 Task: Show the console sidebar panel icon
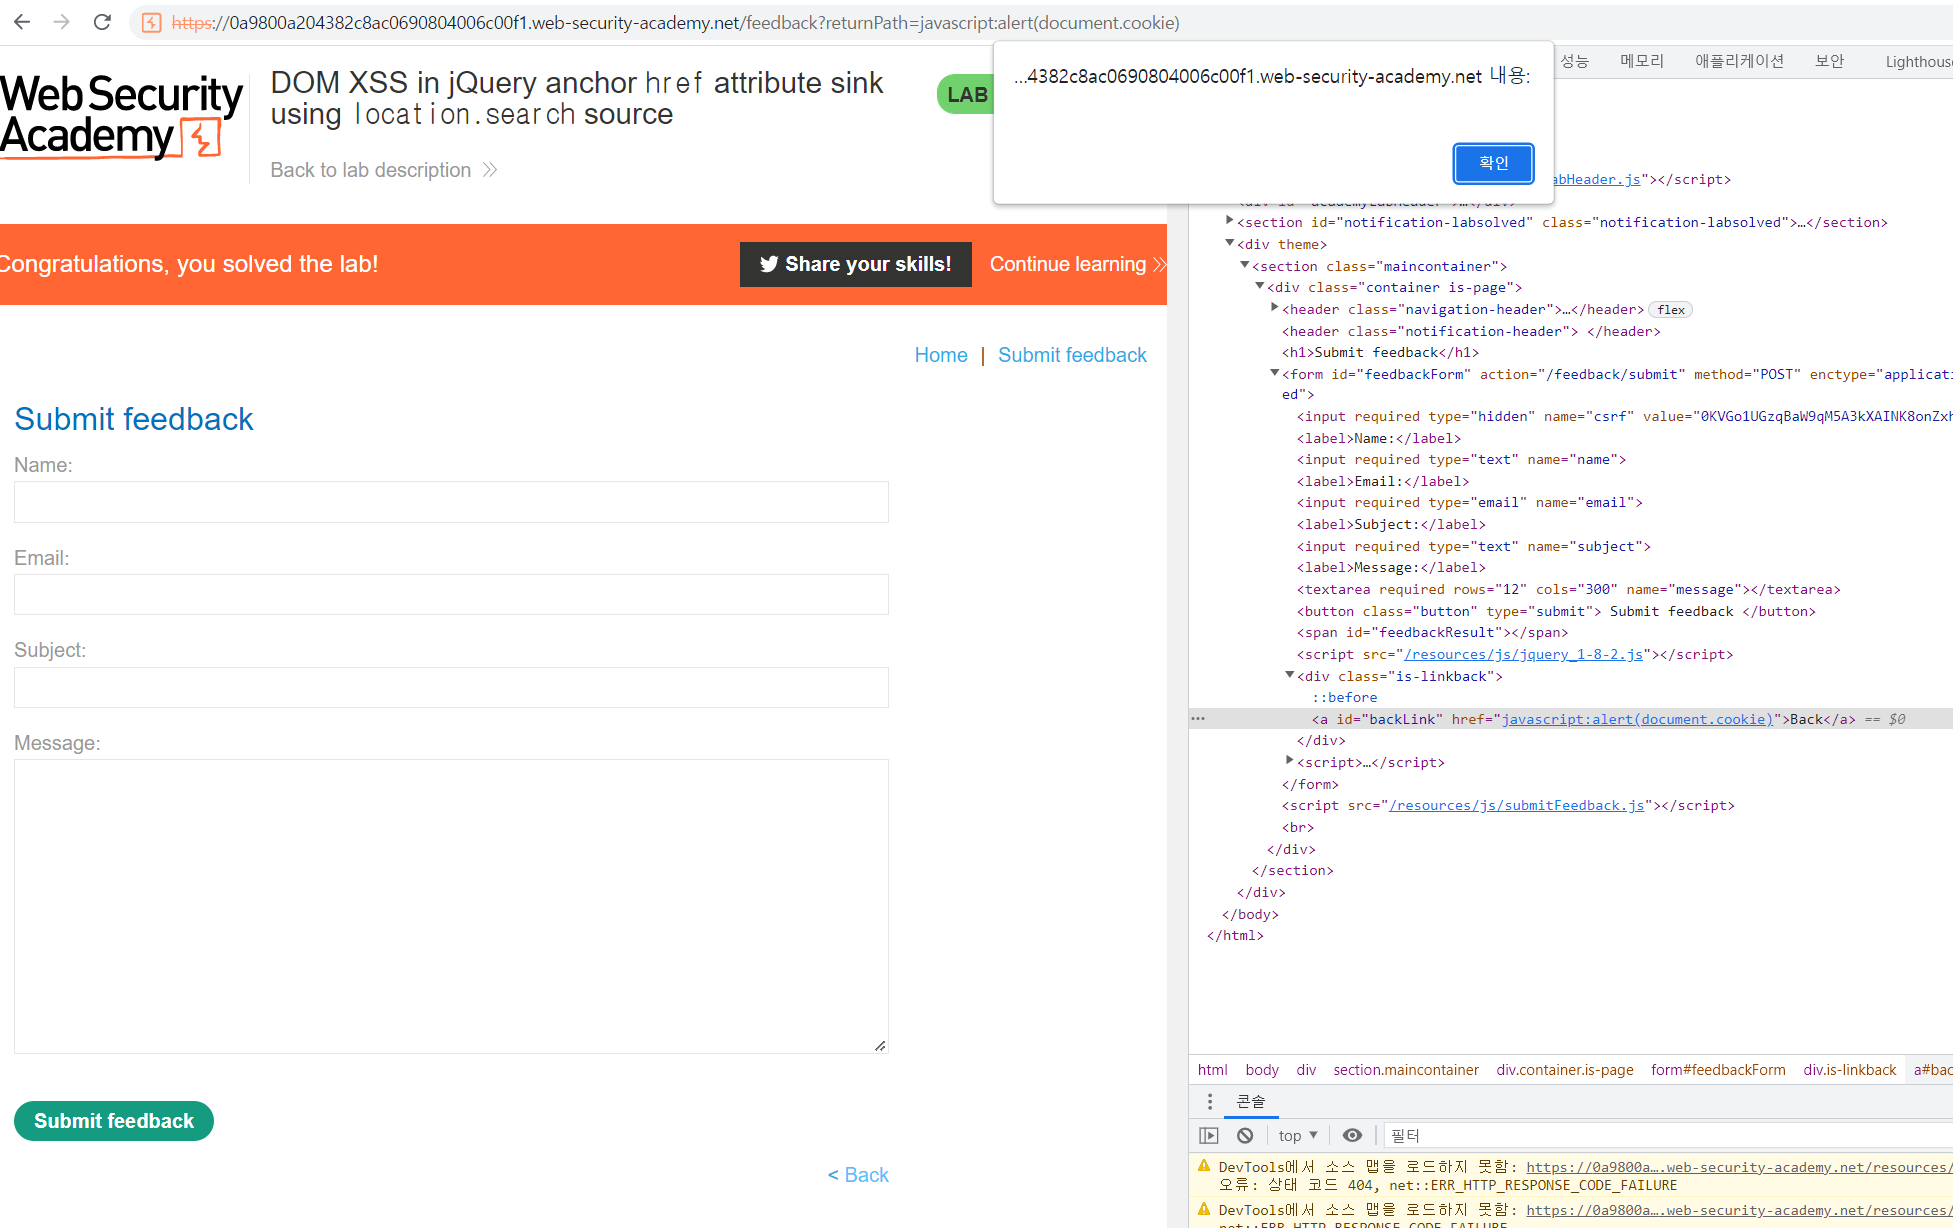coord(1209,1135)
